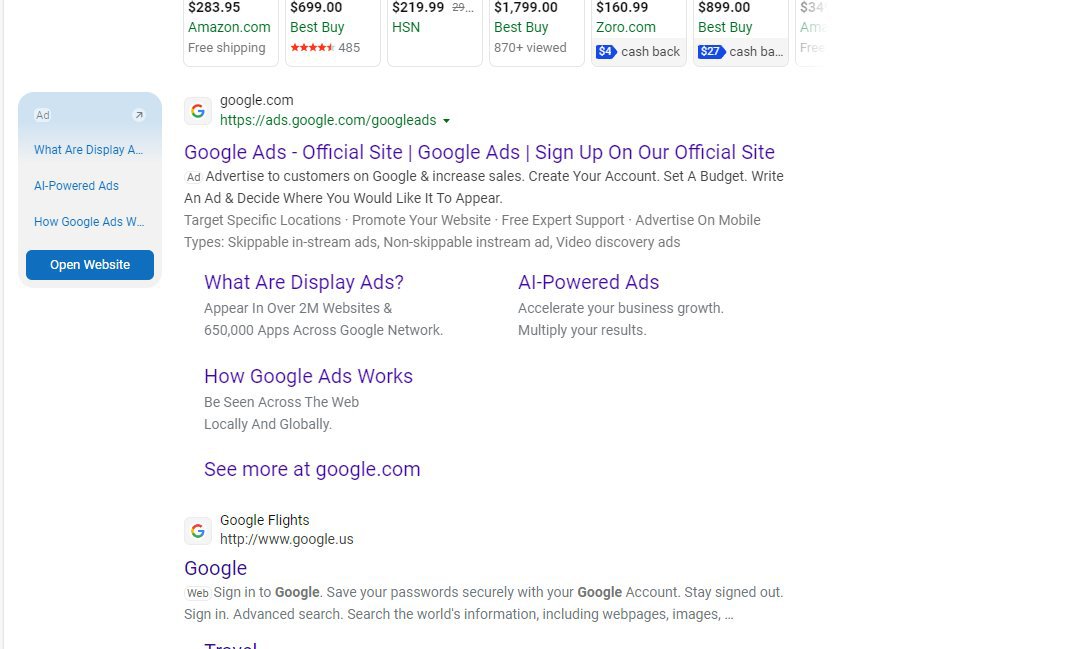Click the Free shipping text
Image resolution: width=1080 pixels, height=649 pixels.
point(227,48)
